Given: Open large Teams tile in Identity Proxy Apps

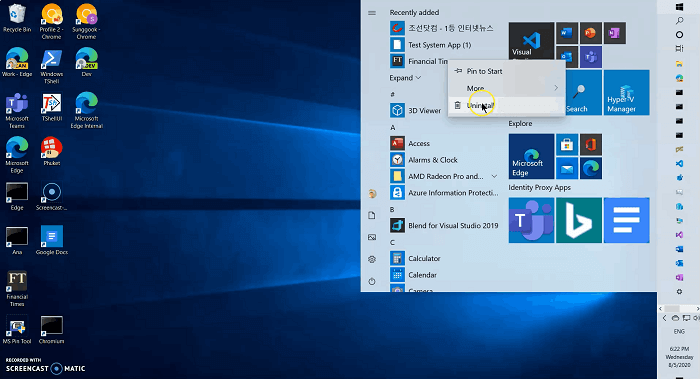Looking at the screenshot, I should pos(531,221).
